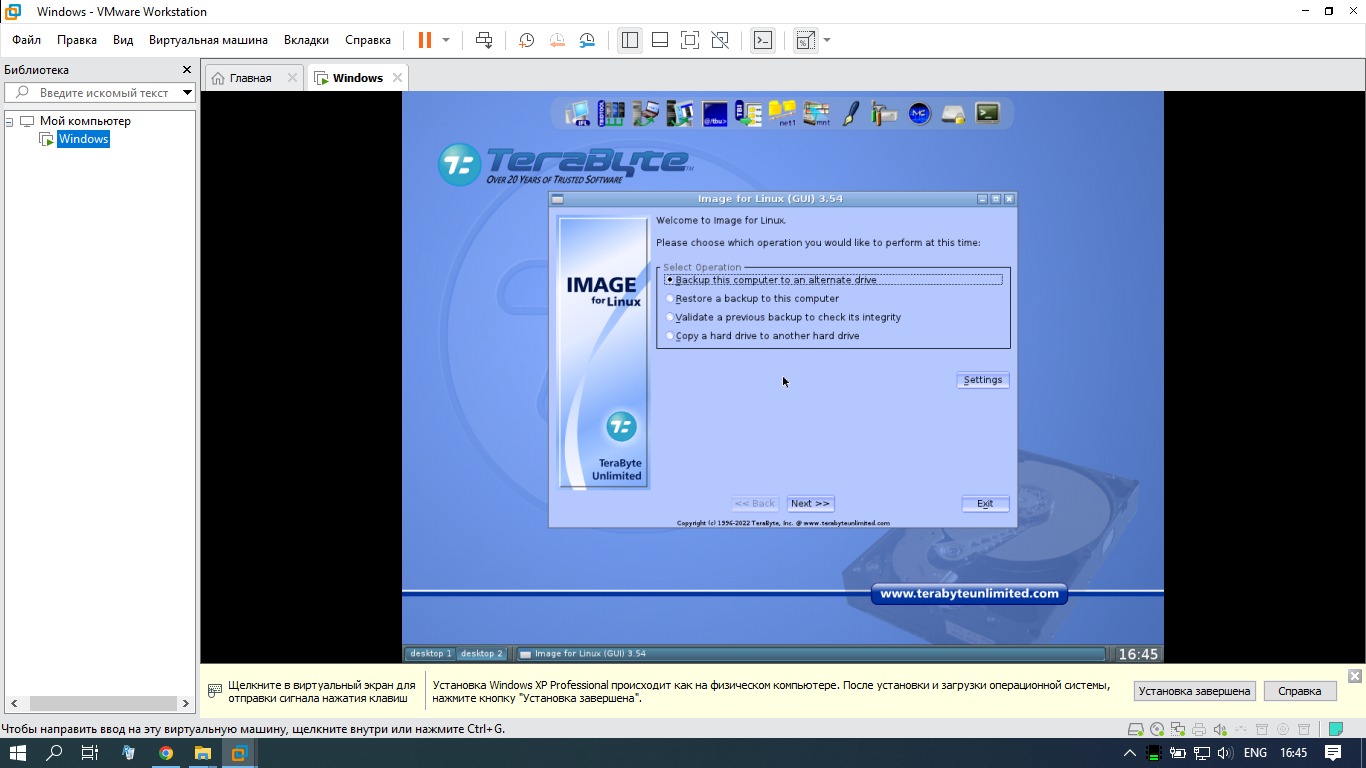Click the locked drive icon in dock
1366x768 pixels.
pyautogui.click(x=953, y=114)
